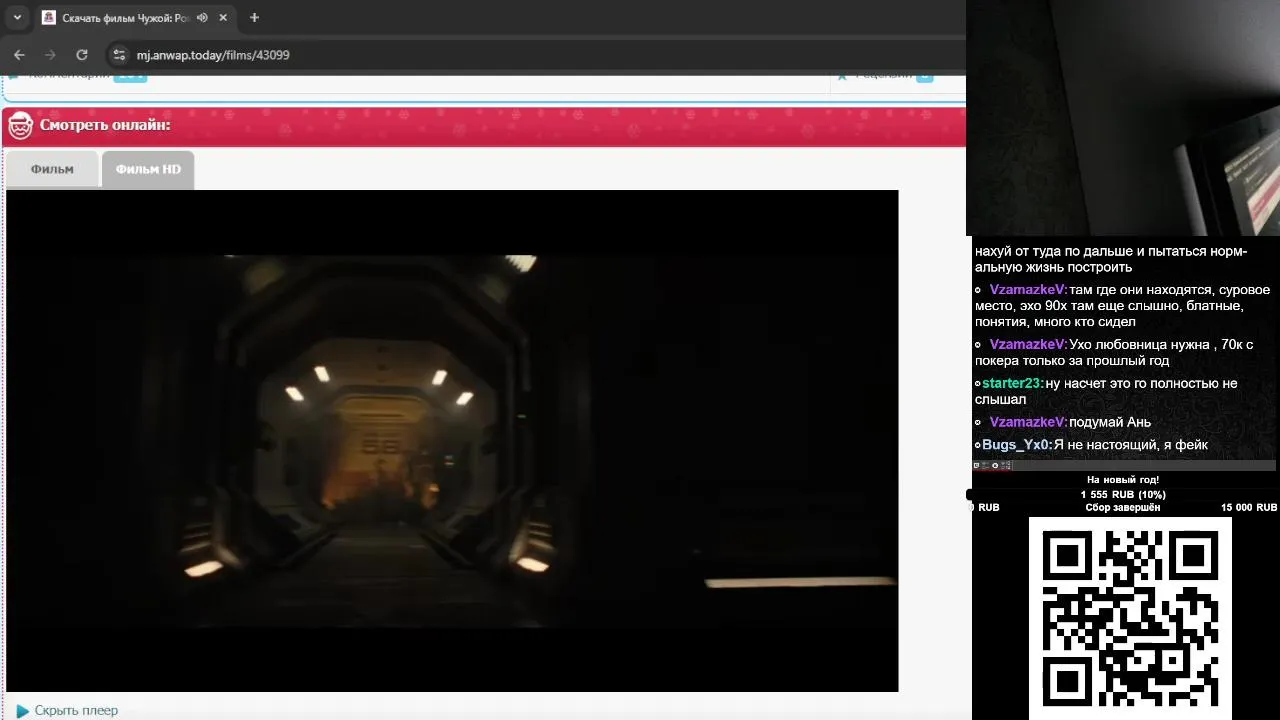Click the 'На новый год!' donation goal title
Image resolution: width=1280 pixels, height=720 pixels.
tap(1123, 480)
